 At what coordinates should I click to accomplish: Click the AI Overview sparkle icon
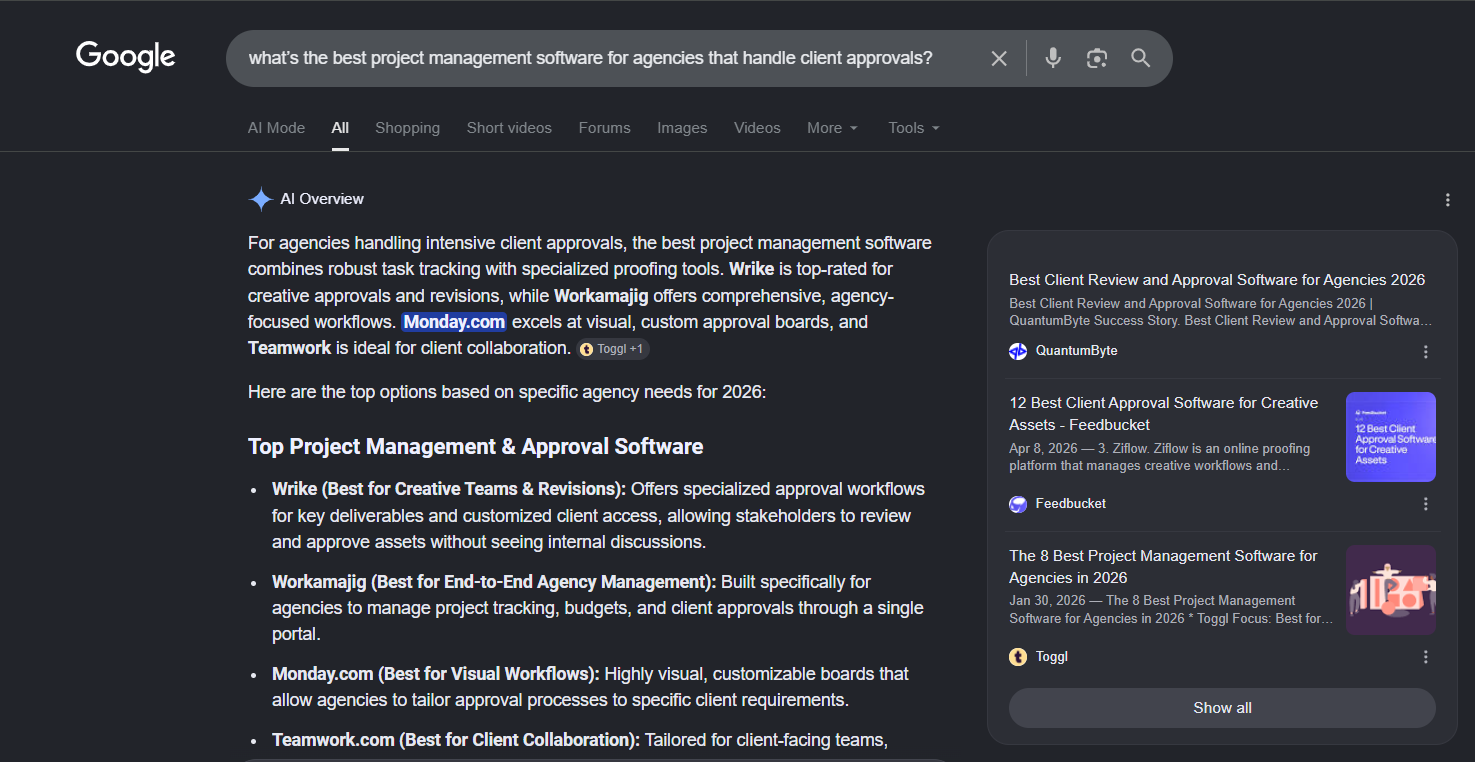[260, 199]
